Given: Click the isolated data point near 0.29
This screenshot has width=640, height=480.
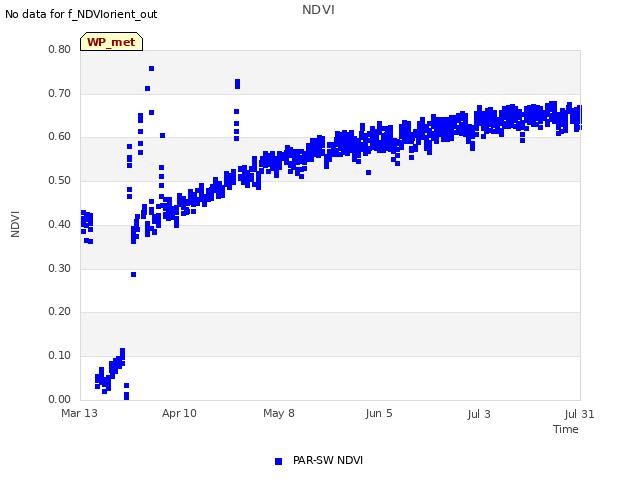Looking at the screenshot, I should click(133, 275).
